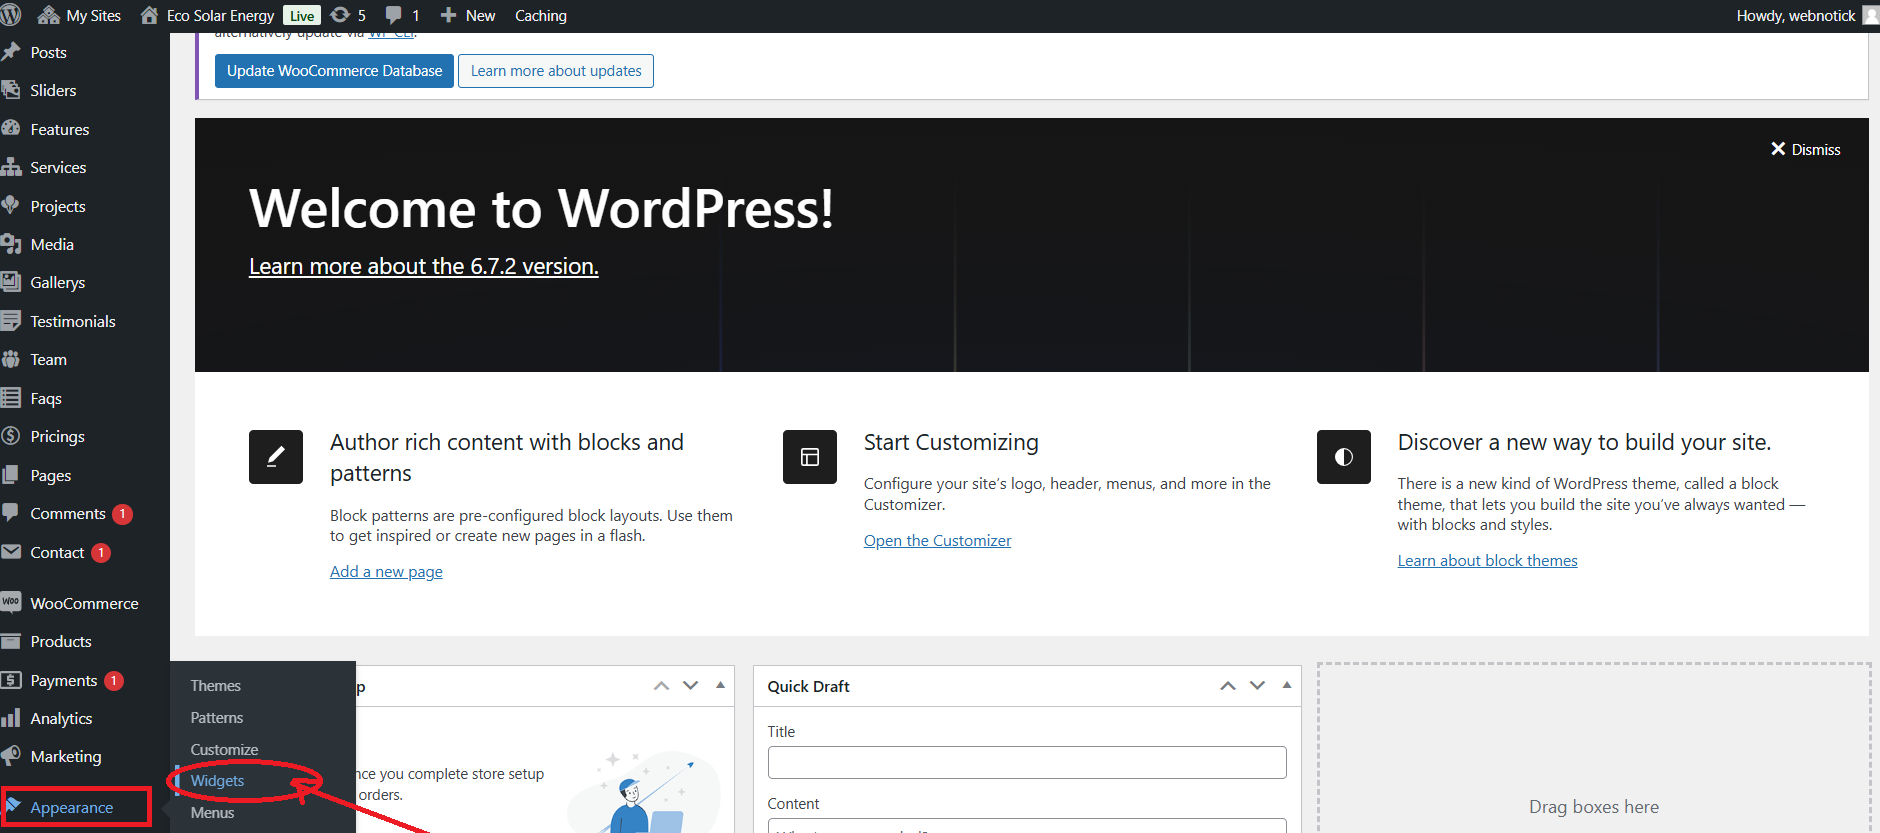Image resolution: width=1880 pixels, height=833 pixels.
Task: Click the pencil icon for authoring content
Action: coord(275,457)
